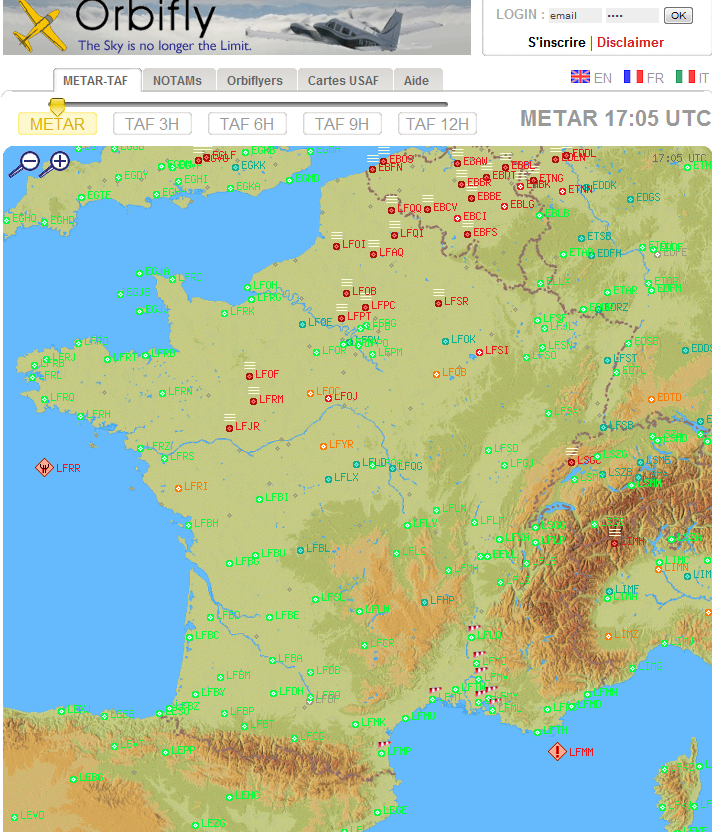Click the LFOF red airport marker
Screen dimensions: 712x832
coord(248,375)
